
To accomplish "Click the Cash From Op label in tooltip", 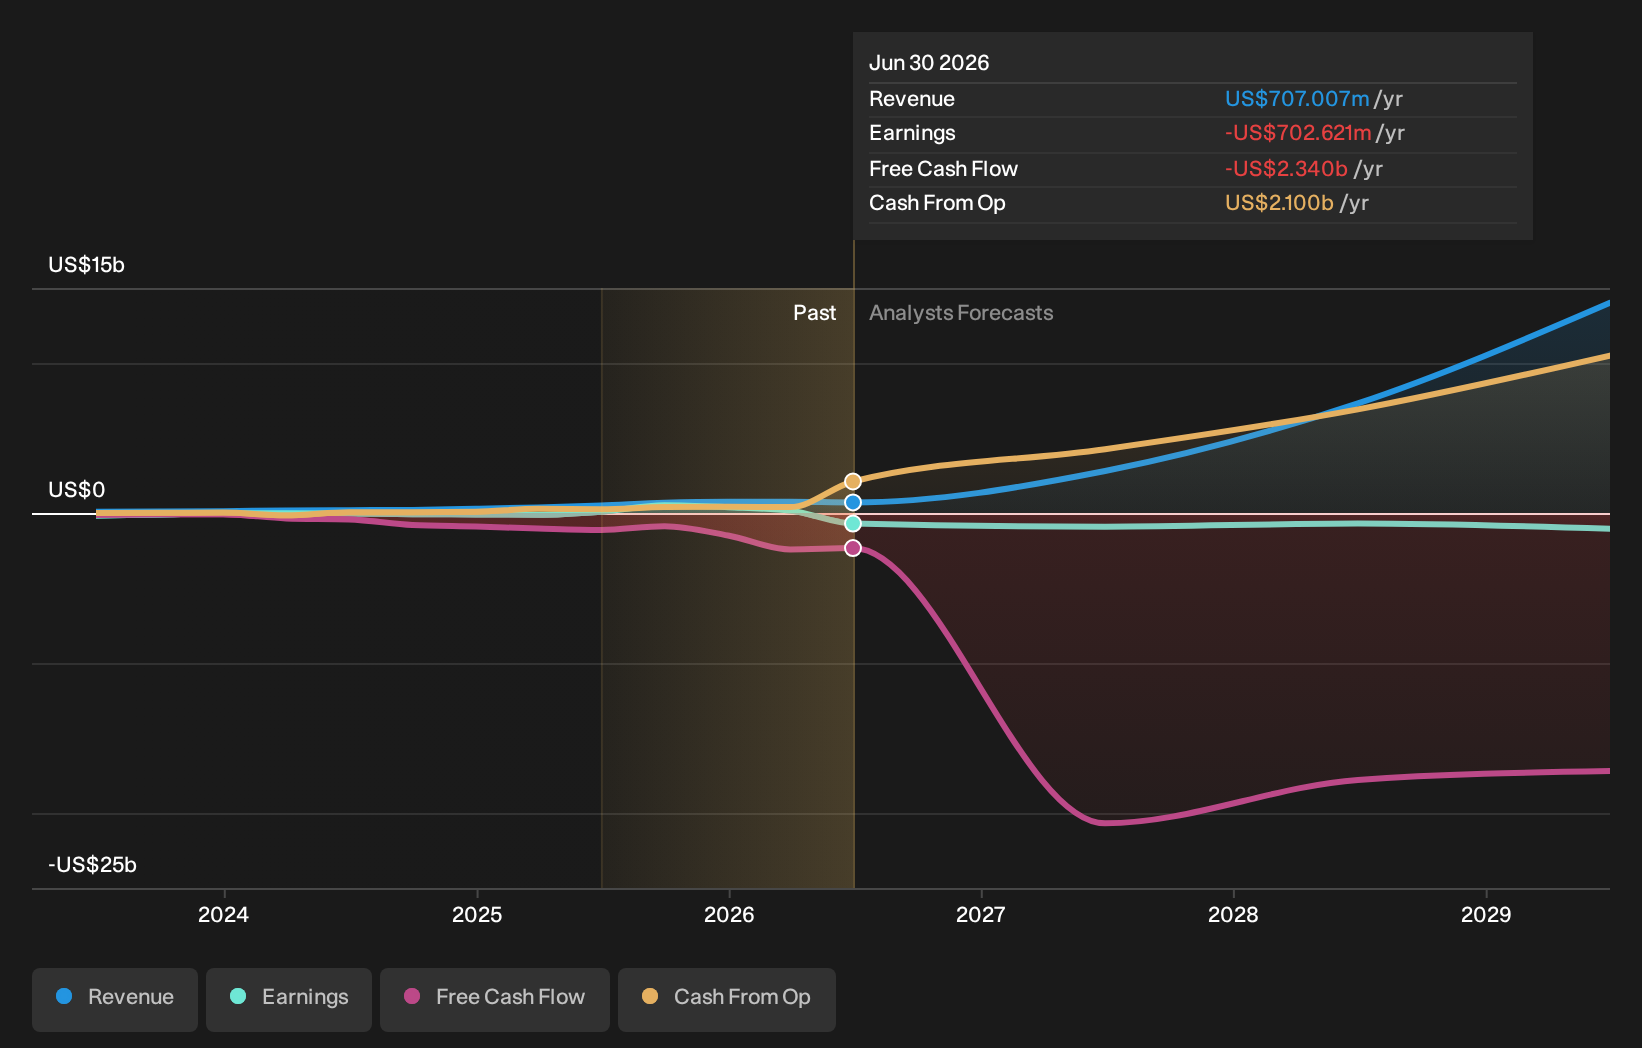I will pos(937,203).
